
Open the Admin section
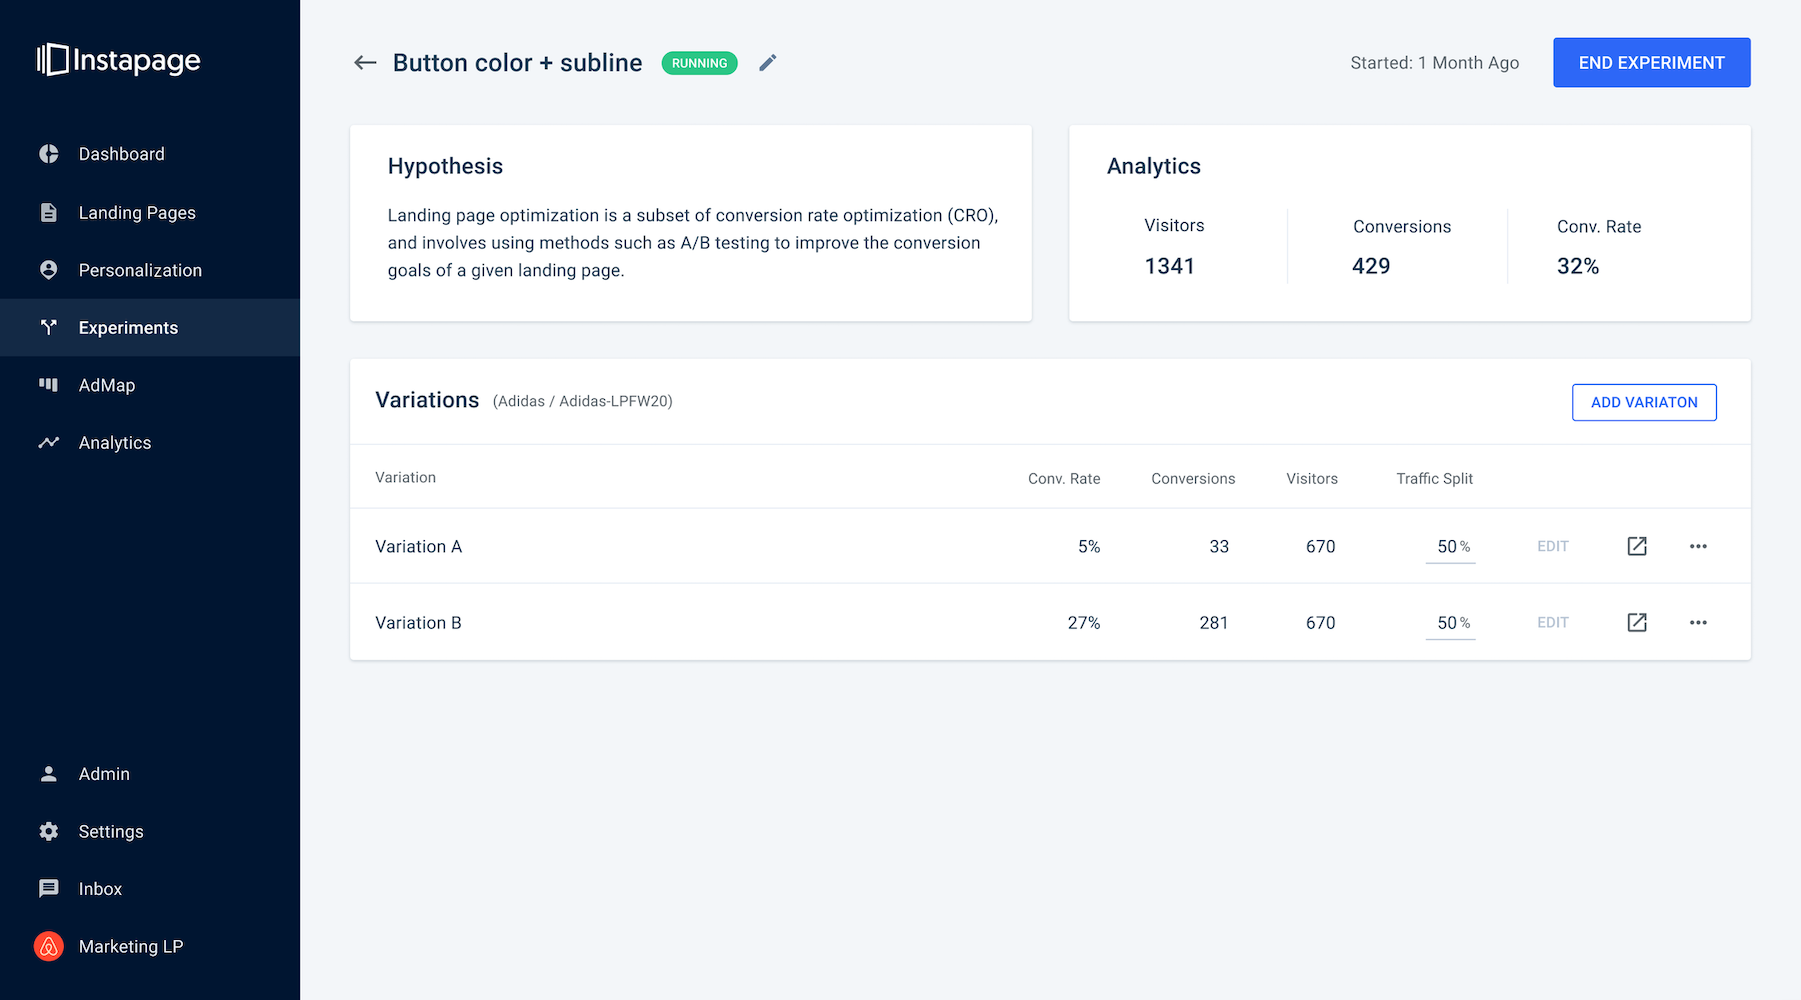(49, 773)
